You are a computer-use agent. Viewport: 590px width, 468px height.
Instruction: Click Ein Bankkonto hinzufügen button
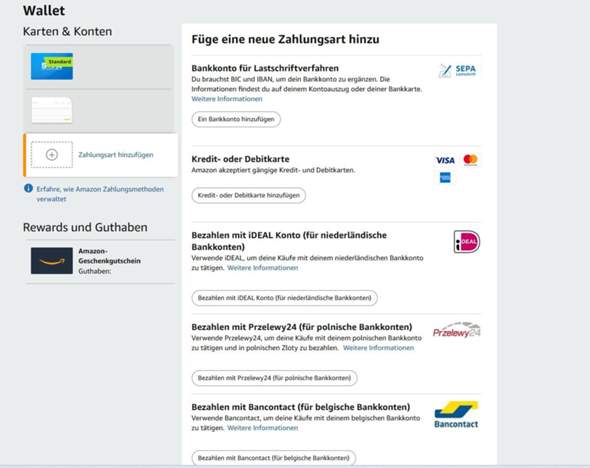click(x=236, y=119)
